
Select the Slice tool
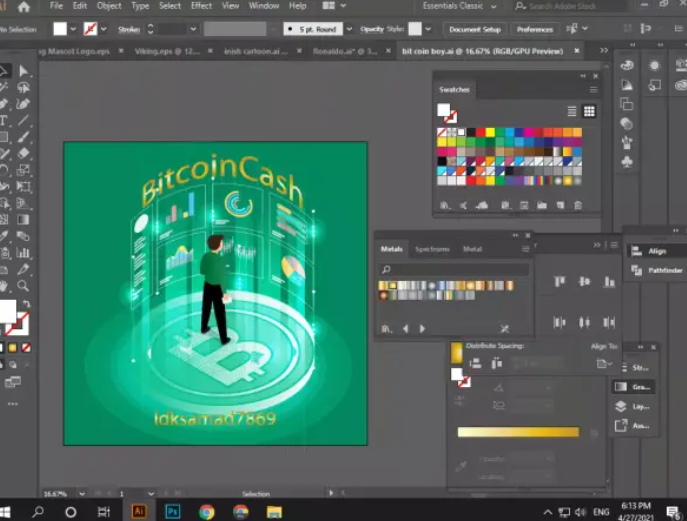point(23,269)
